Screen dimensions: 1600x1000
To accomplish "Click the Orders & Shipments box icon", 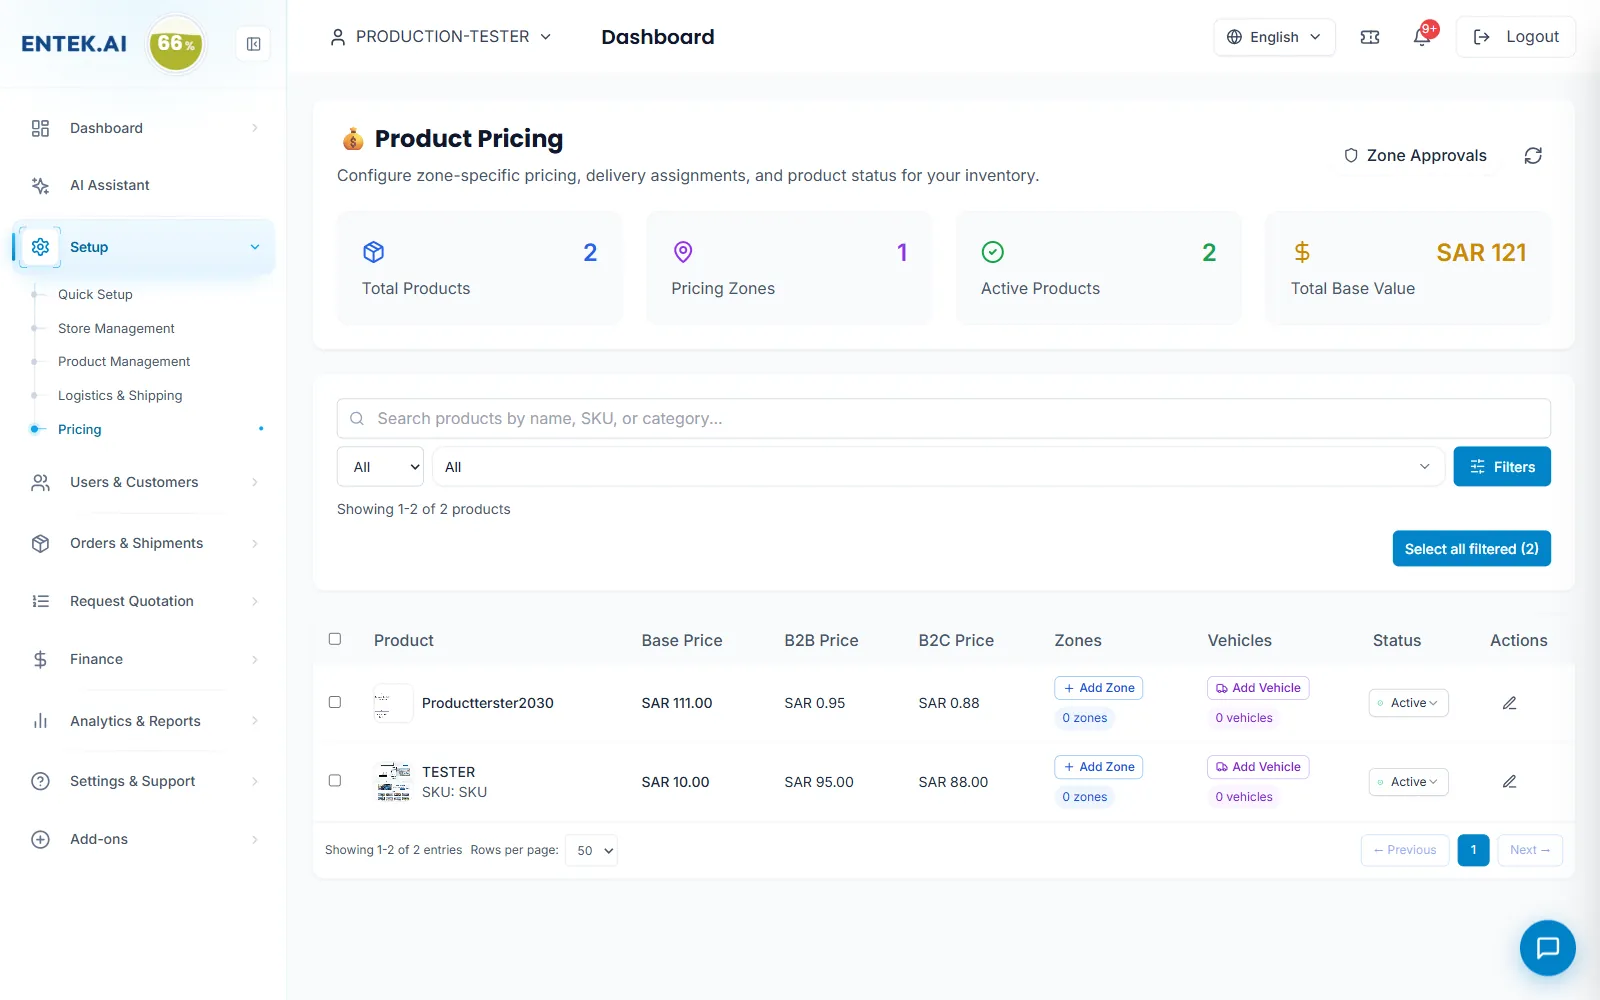I will tap(40, 543).
